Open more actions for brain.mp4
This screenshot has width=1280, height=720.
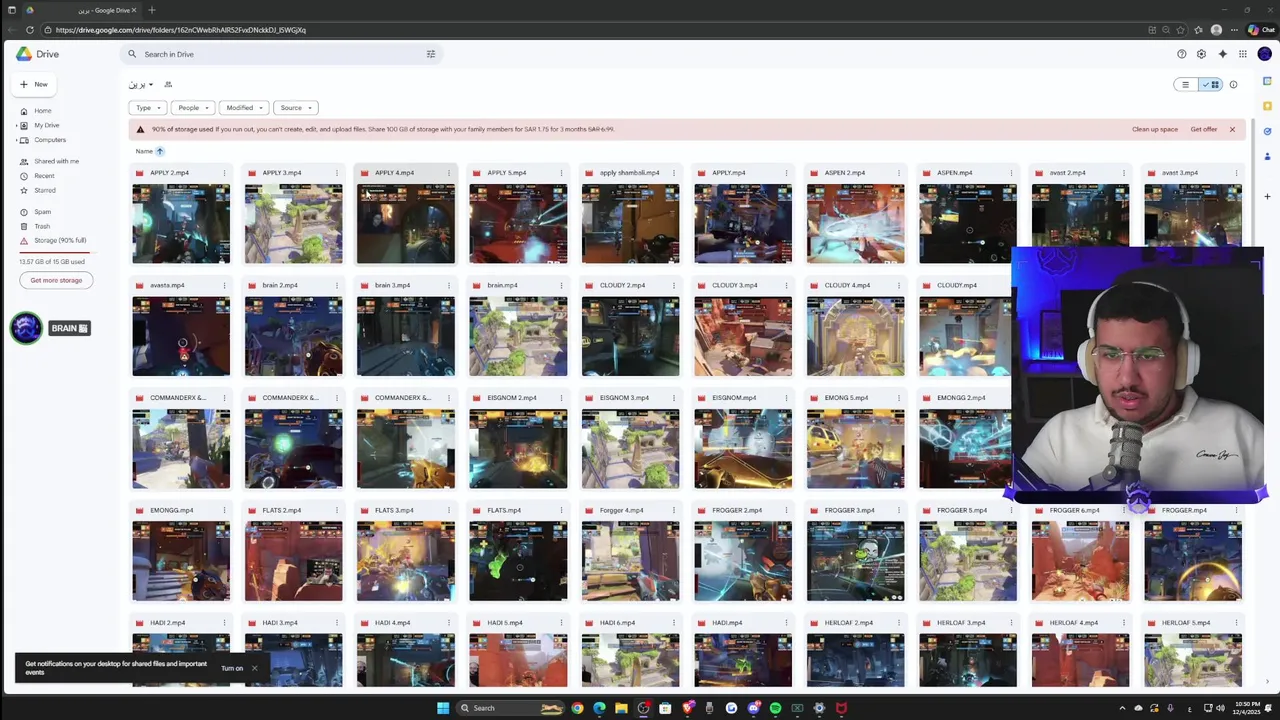click(561, 286)
